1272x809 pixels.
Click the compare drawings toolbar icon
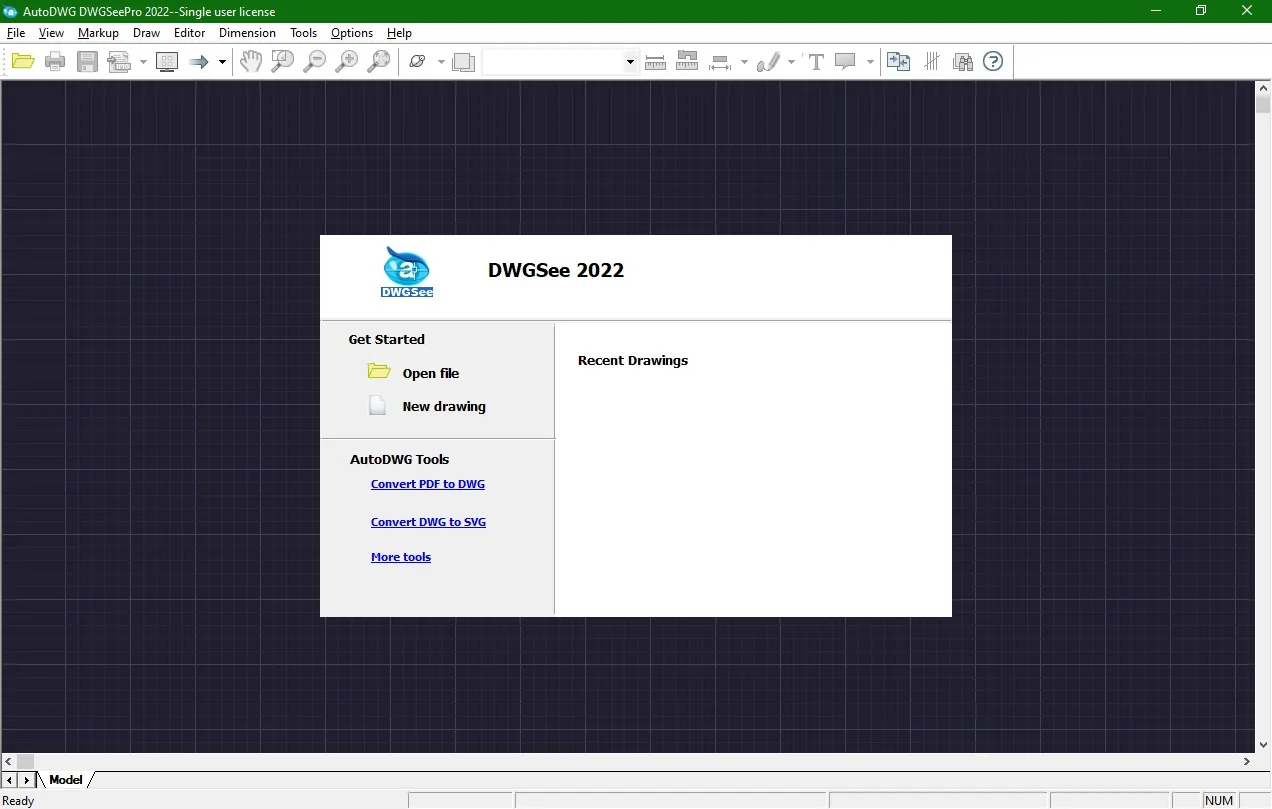(898, 62)
